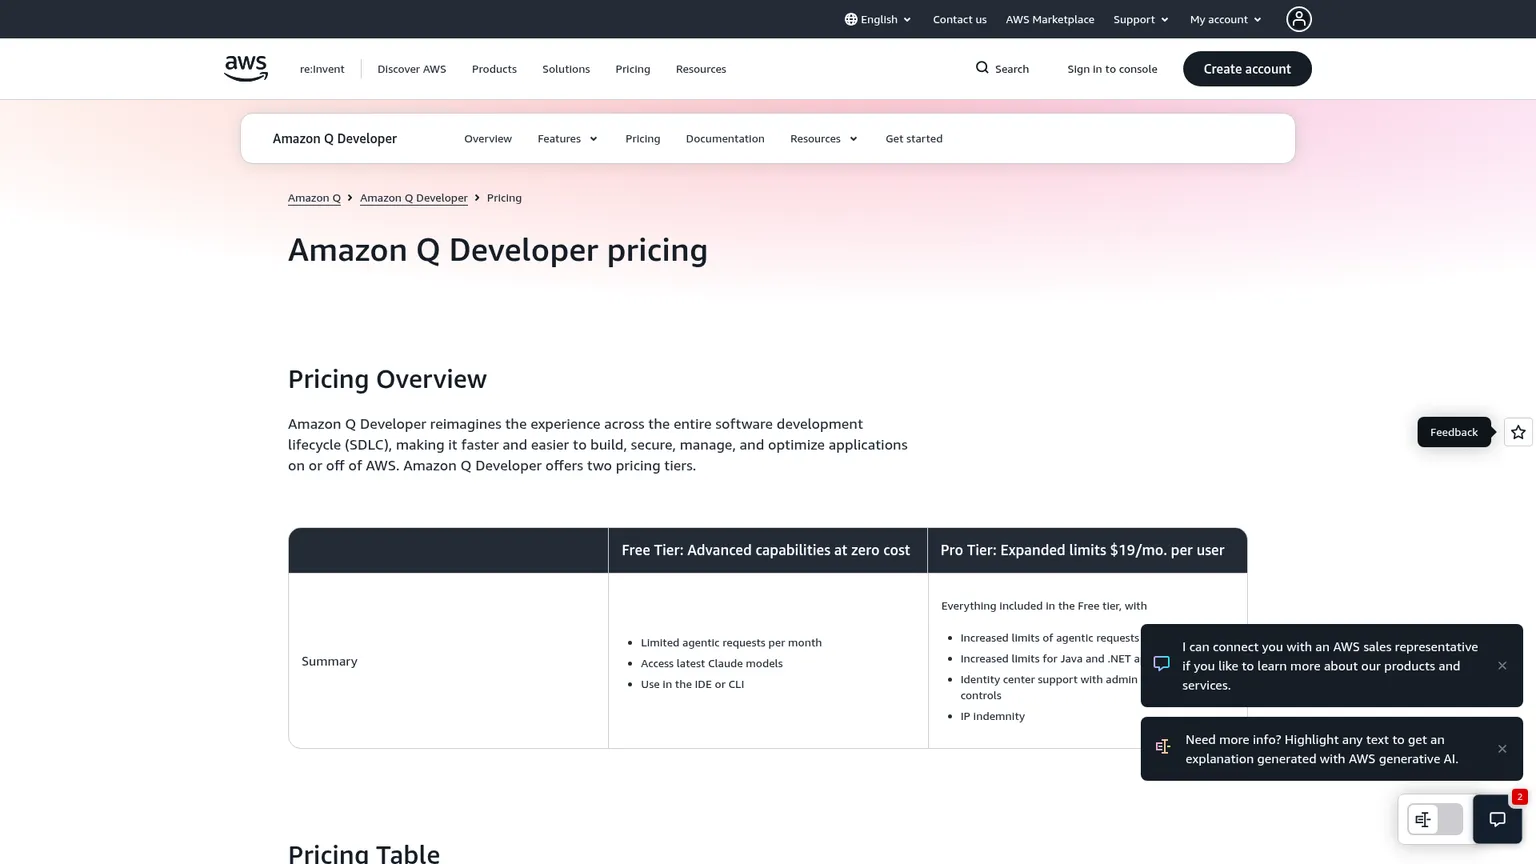
Task: Click the Get started link
Action: (x=914, y=139)
